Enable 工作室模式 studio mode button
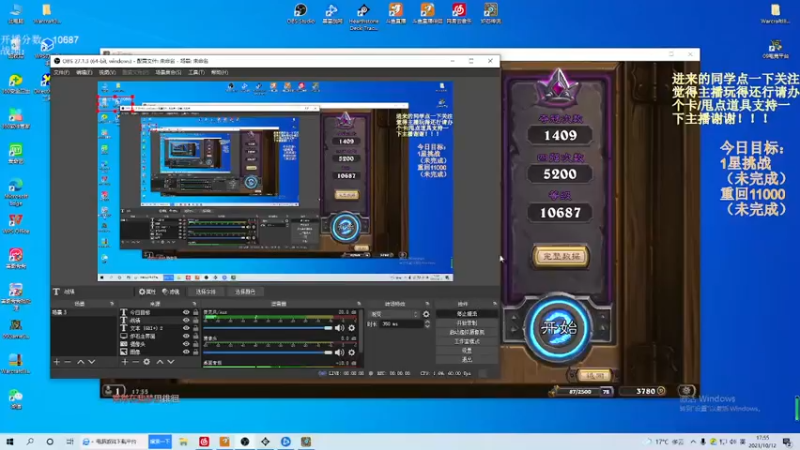Viewport: 800px width, 450px height. pyautogui.click(x=467, y=341)
